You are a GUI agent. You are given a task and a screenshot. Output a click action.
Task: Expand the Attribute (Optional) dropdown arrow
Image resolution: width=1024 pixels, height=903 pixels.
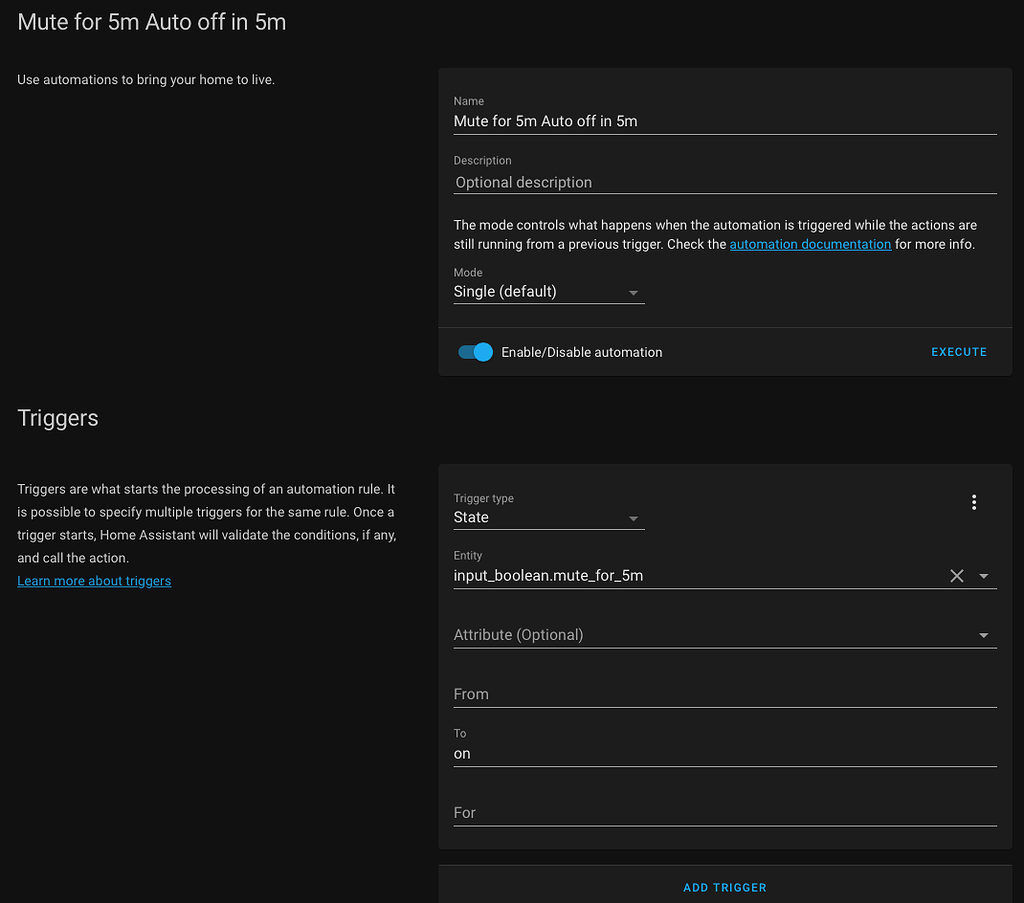pos(984,635)
